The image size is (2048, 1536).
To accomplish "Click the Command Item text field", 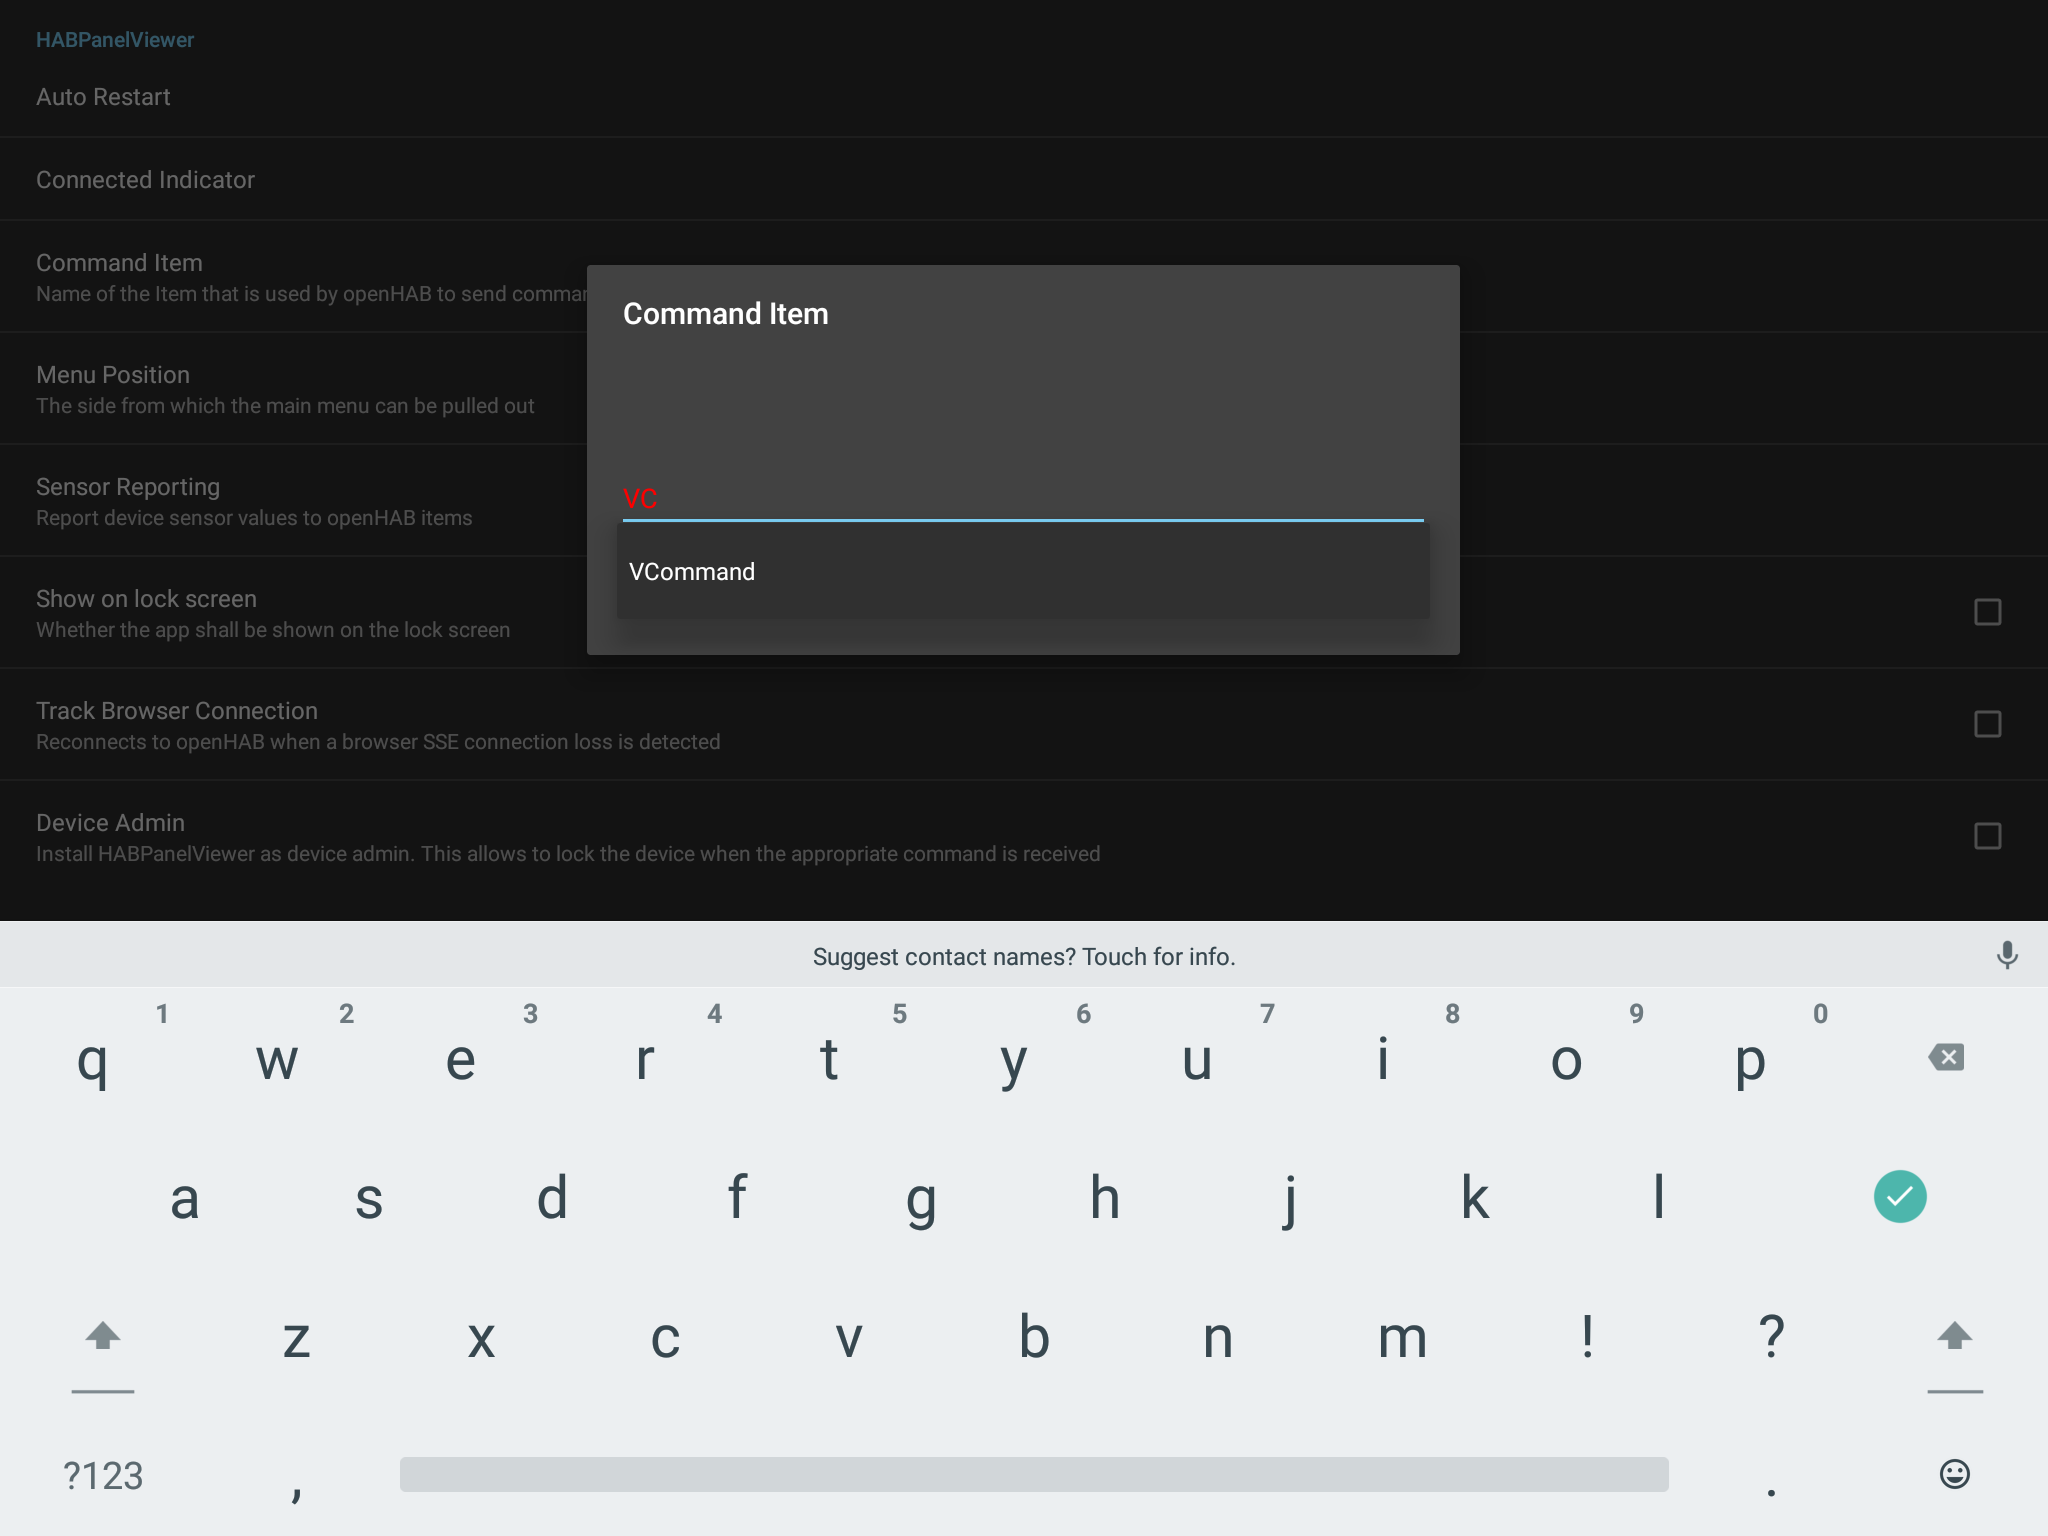I will pos(1022,498).
